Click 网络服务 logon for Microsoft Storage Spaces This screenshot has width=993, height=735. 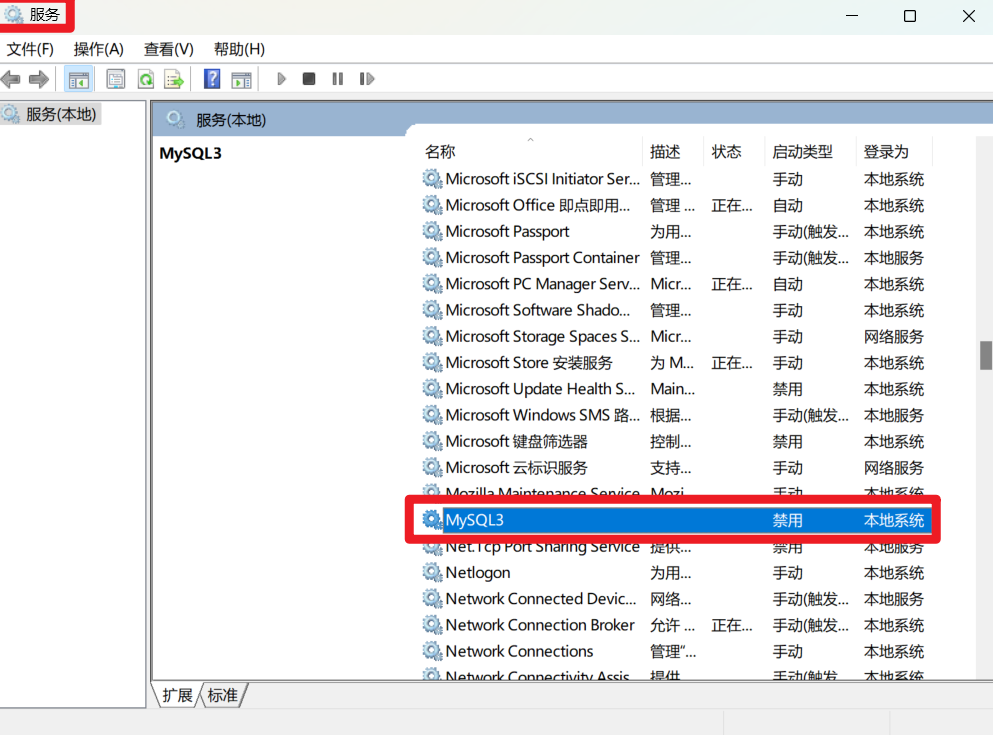tap(894, 337)
